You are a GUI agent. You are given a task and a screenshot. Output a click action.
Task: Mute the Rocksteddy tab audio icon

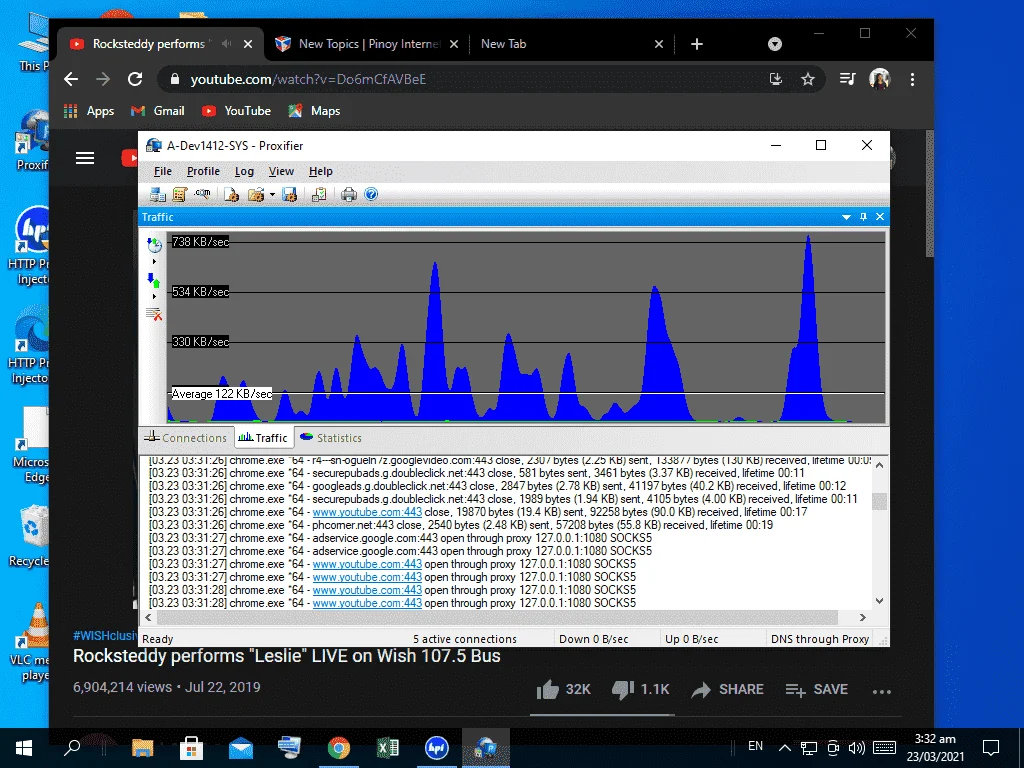[226, 44]
